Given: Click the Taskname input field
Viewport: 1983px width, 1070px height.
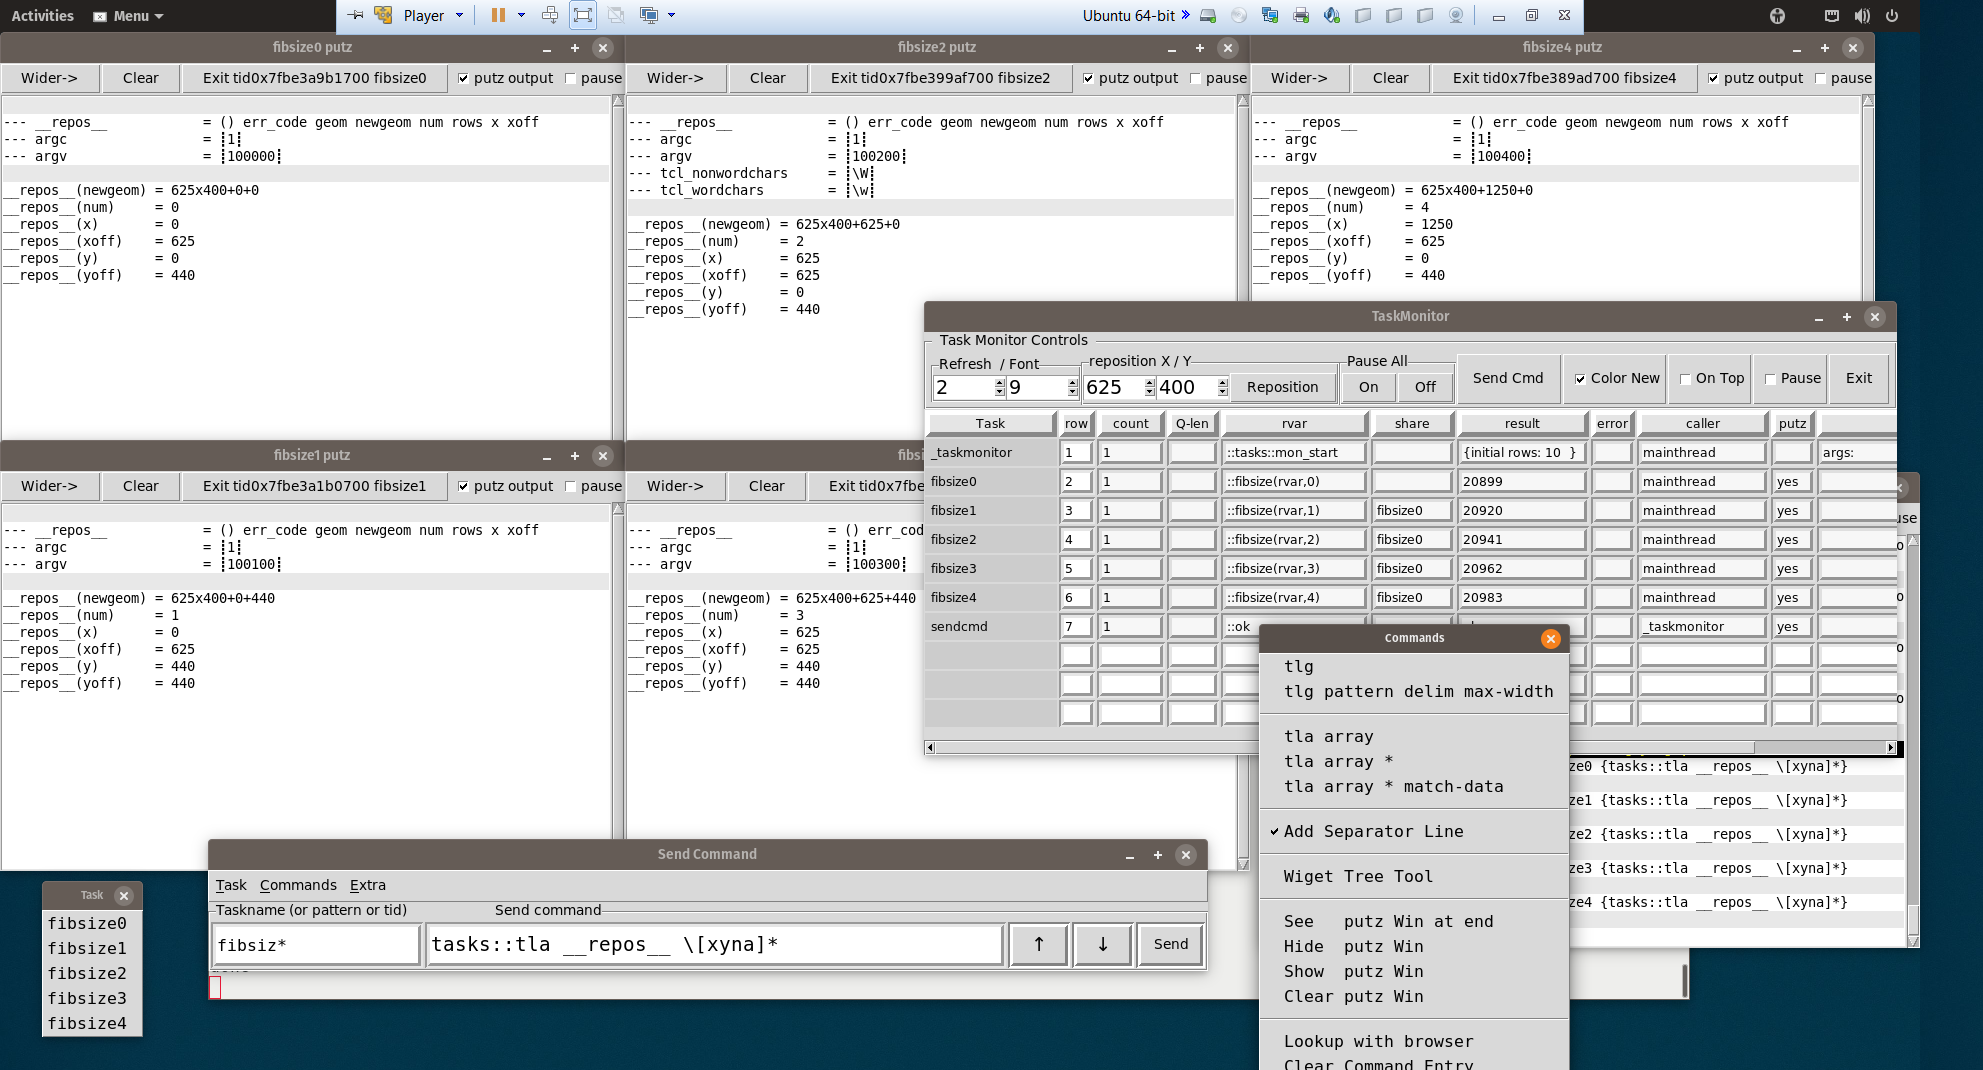Looking at the screenshot, I should tap(316, 945).
